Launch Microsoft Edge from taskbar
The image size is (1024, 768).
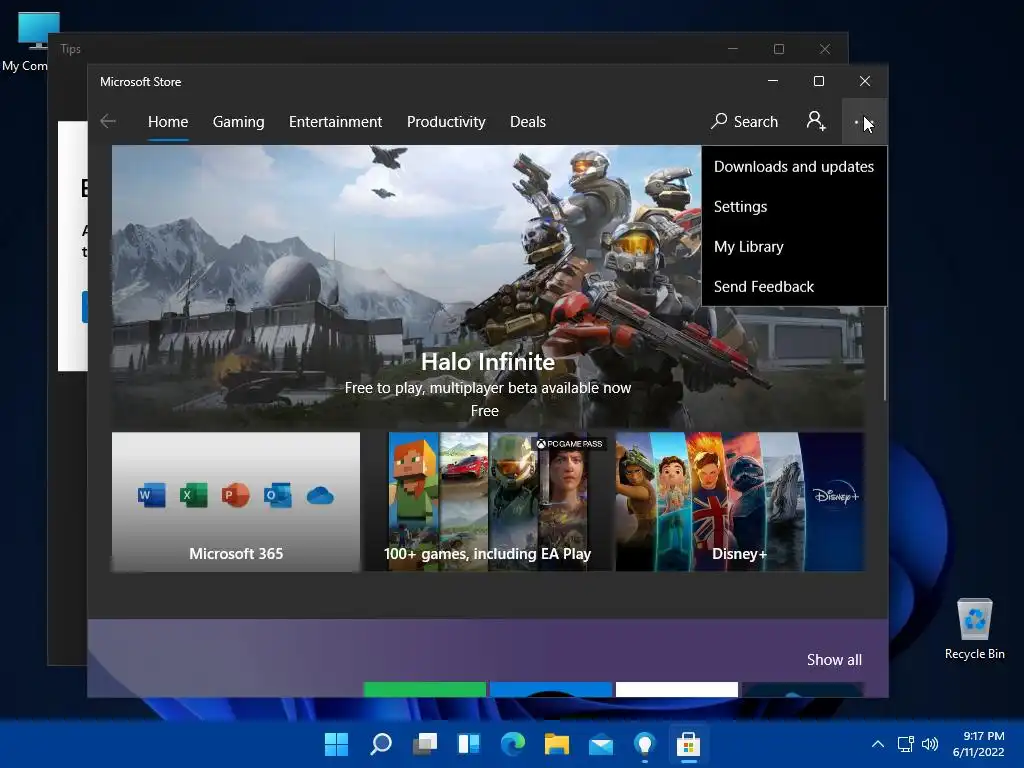pos(513,744)
